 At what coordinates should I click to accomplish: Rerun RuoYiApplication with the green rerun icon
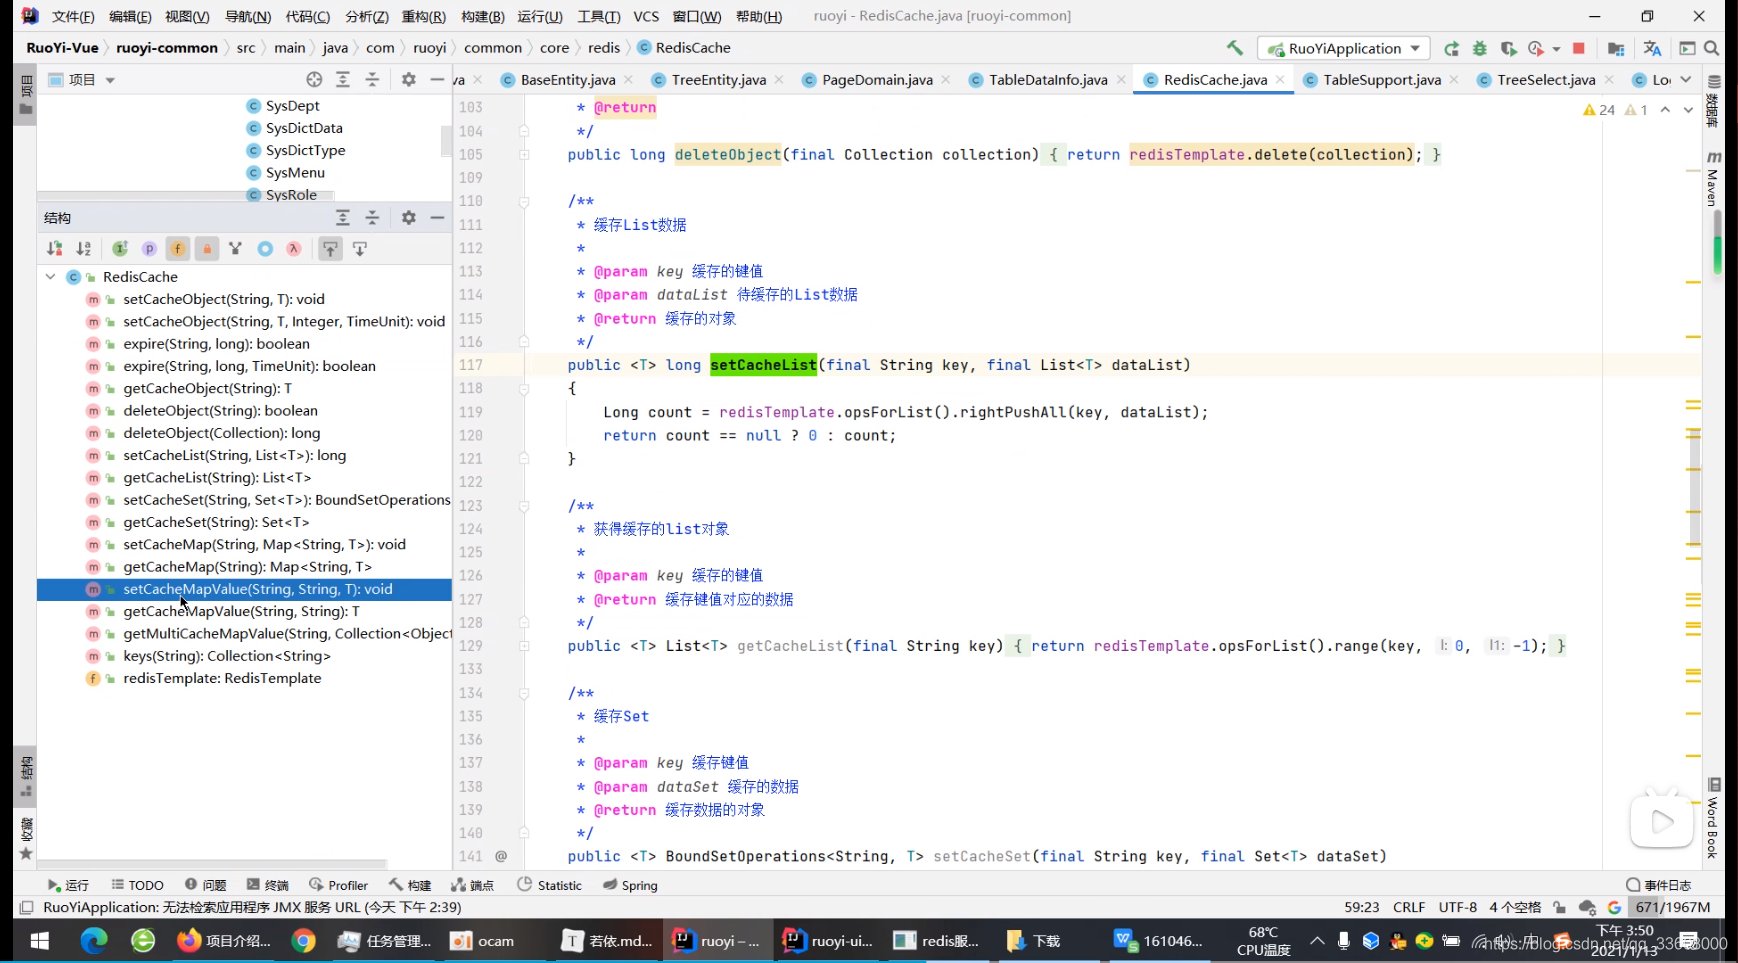pos(1452,48)
